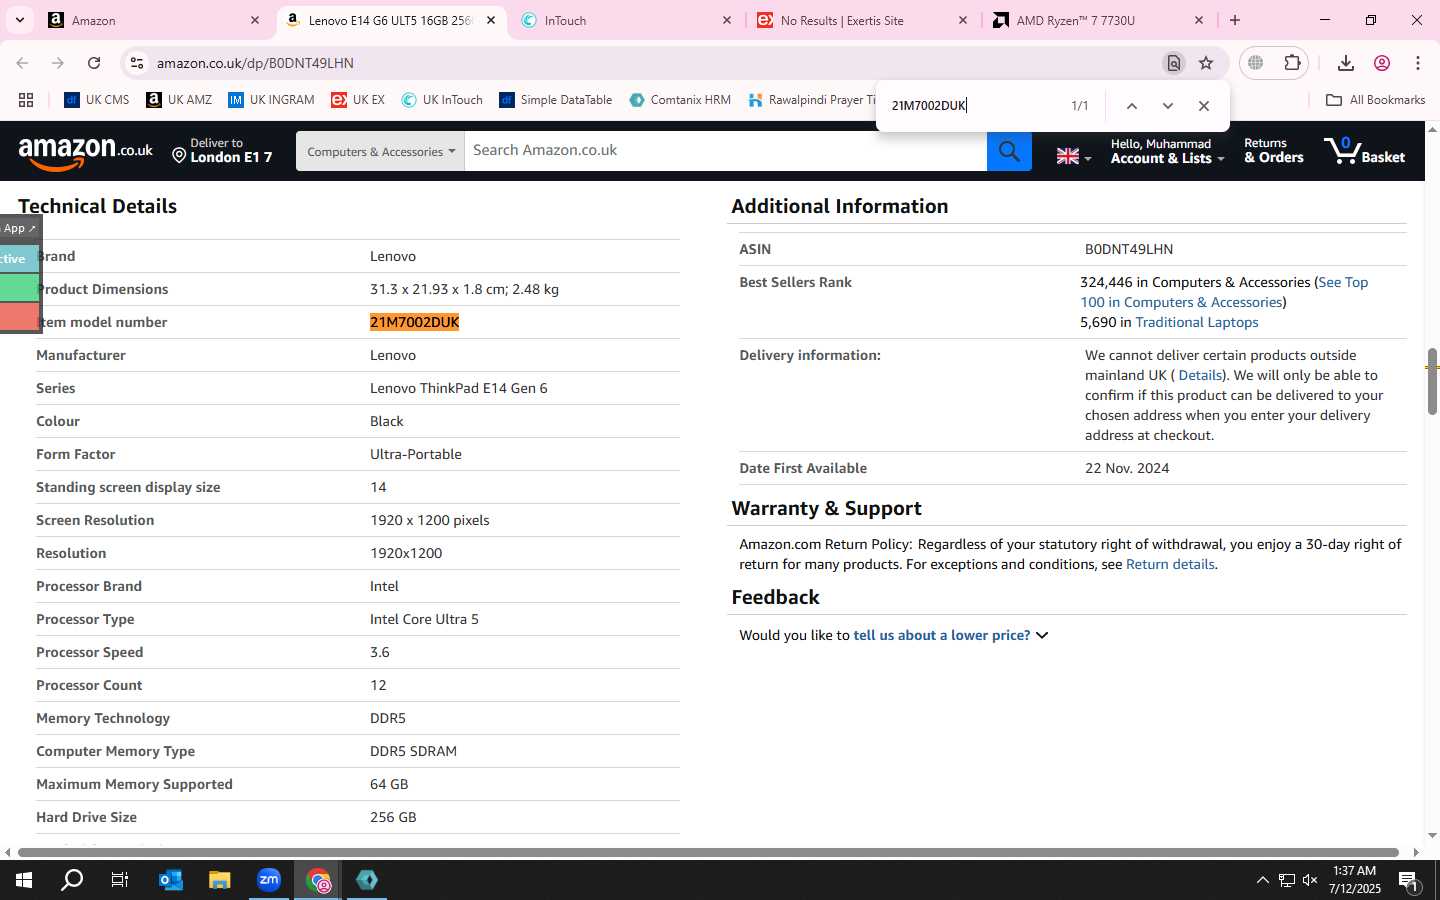Screen dimensions: 1440x900
Task: Open the delivery Details link
Action: [1200, 375]
